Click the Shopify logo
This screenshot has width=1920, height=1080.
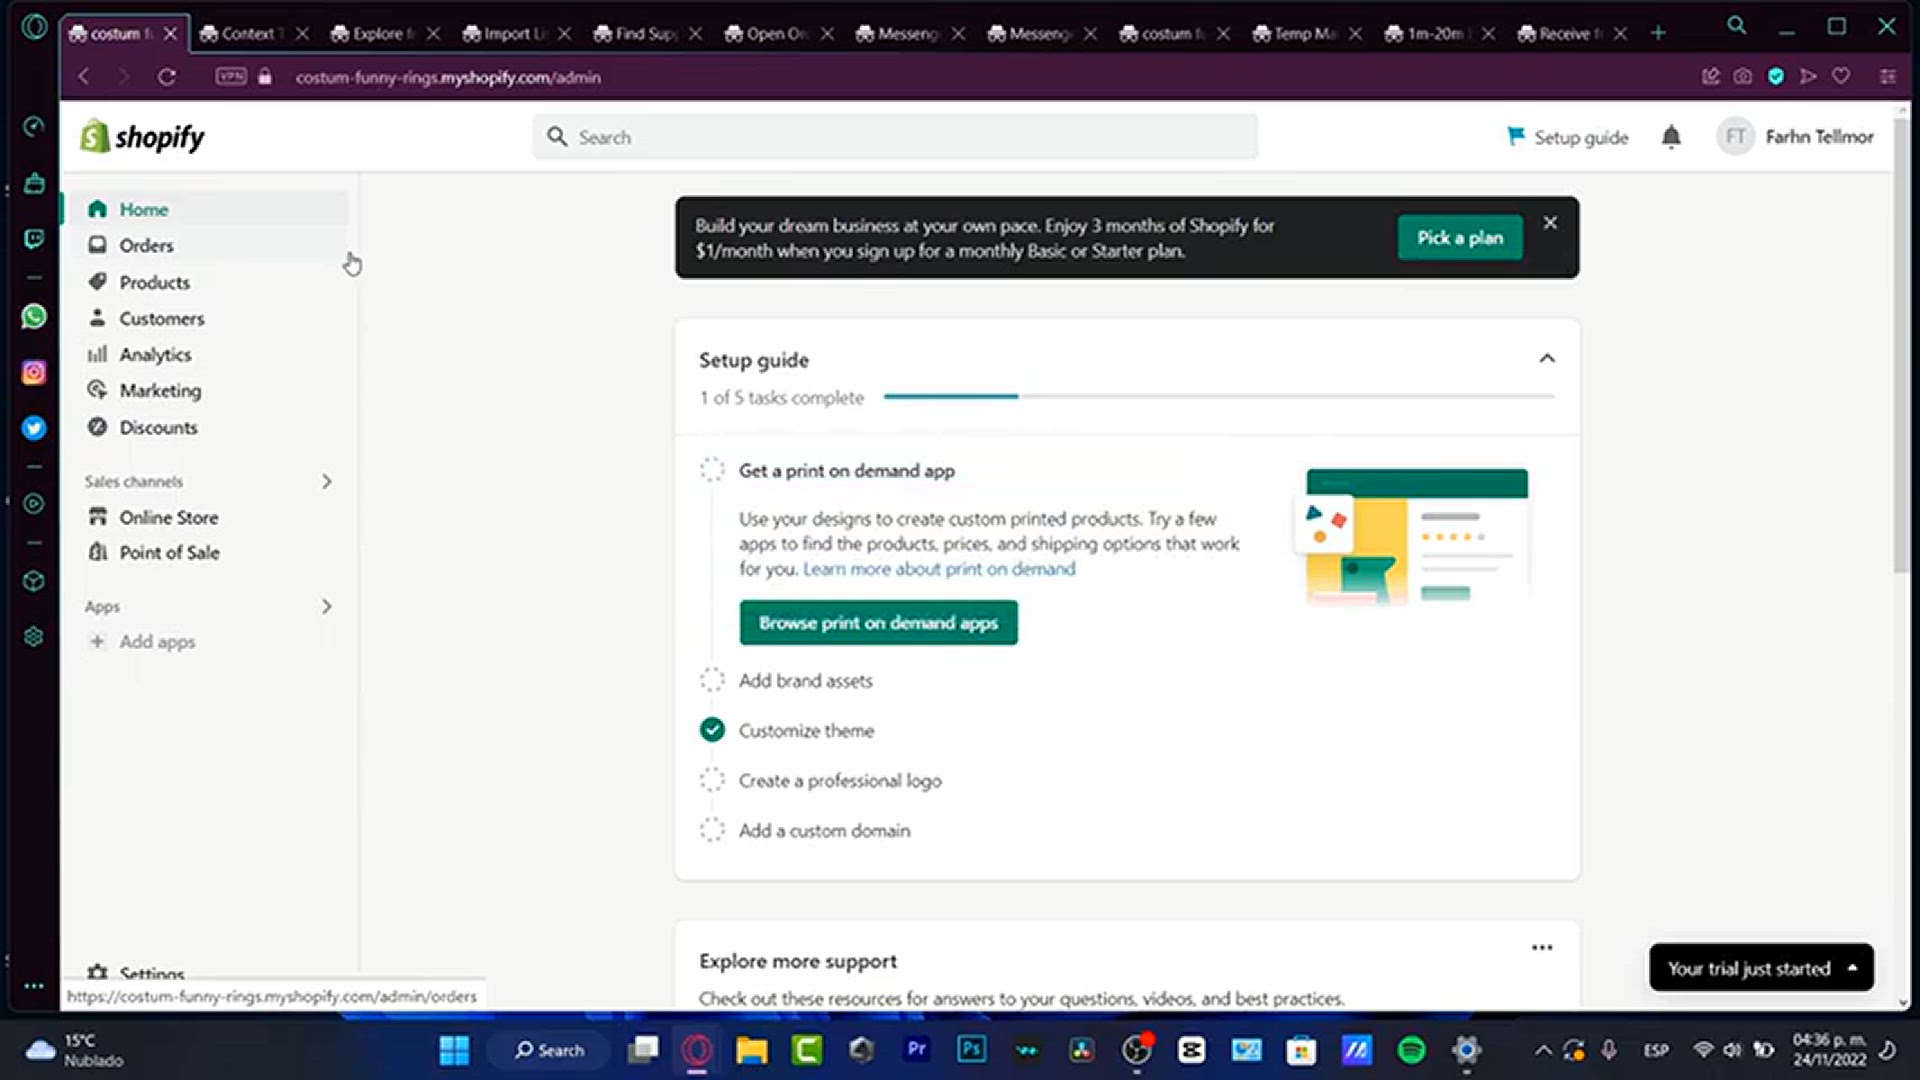(x=142, y=137)
